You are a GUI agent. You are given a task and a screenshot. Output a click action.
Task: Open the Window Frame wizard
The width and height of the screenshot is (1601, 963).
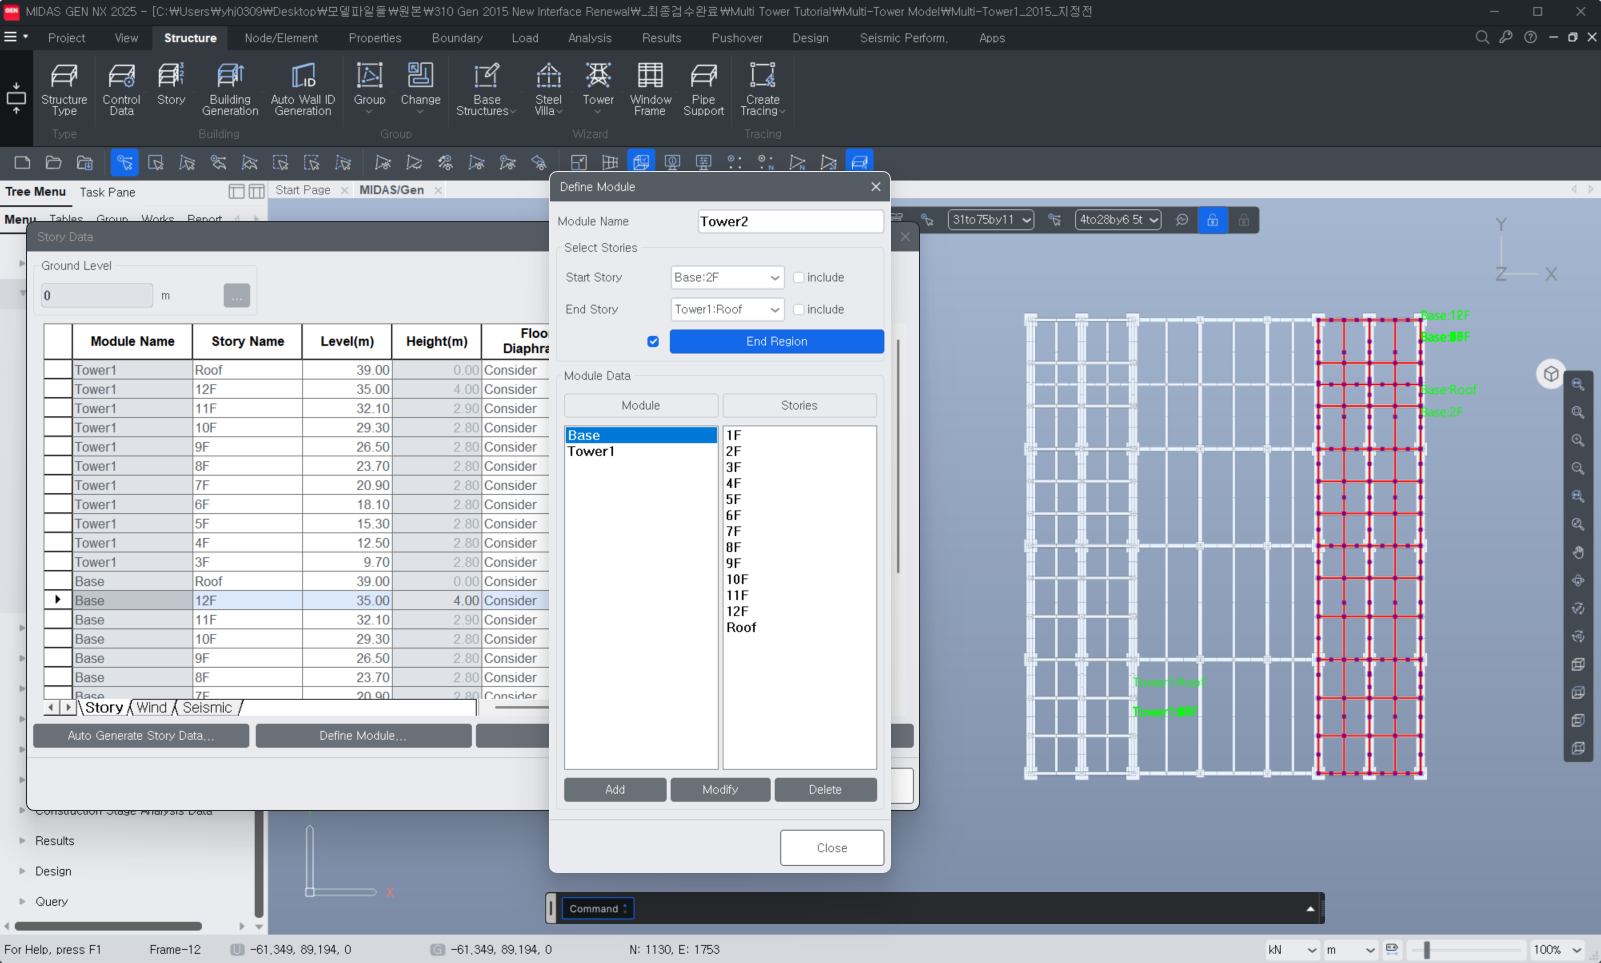point(650,88)
